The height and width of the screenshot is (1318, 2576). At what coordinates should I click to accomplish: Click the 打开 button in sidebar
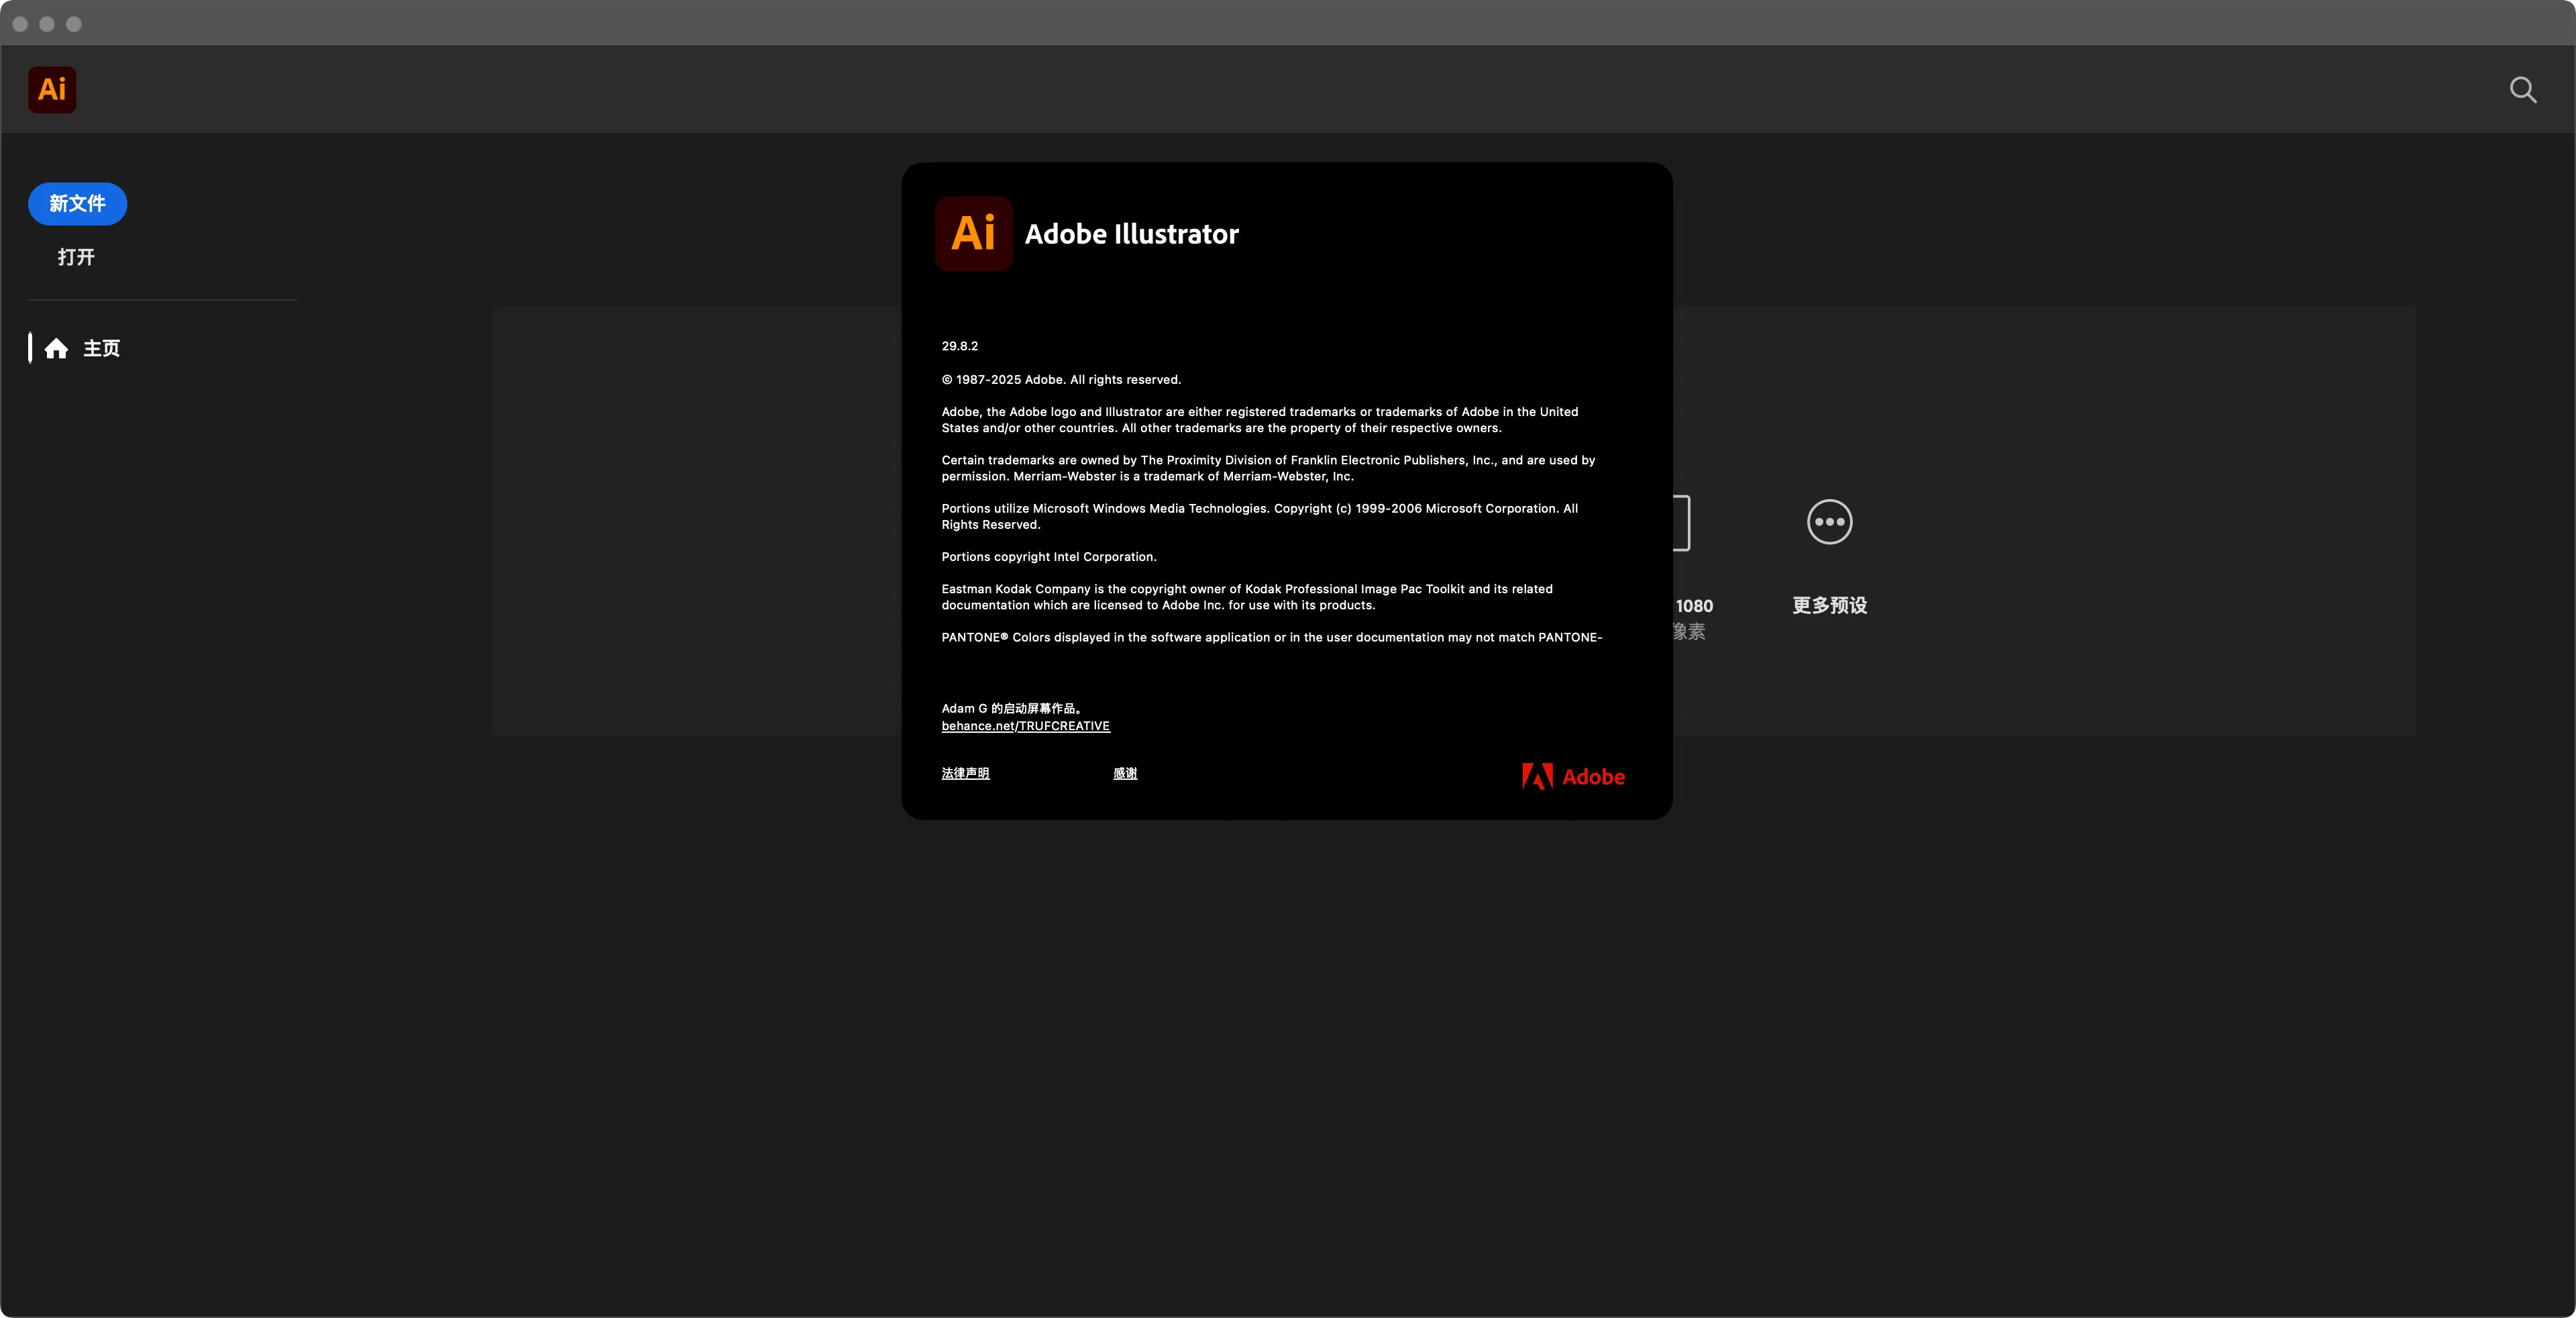click(76, 257)
